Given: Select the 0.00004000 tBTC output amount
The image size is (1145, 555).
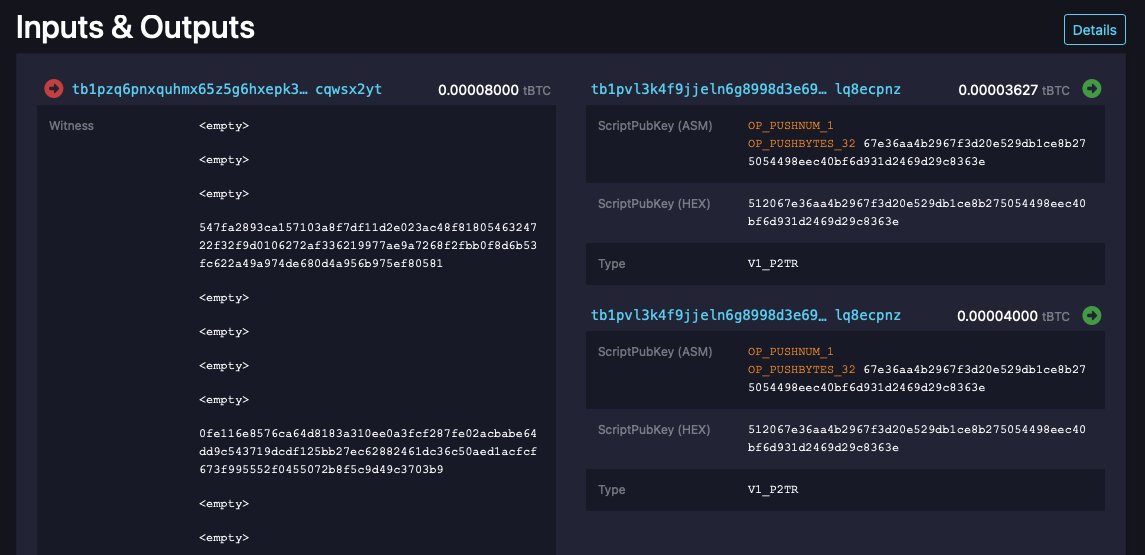Looking at the screenshot, I should [1014, 316].
